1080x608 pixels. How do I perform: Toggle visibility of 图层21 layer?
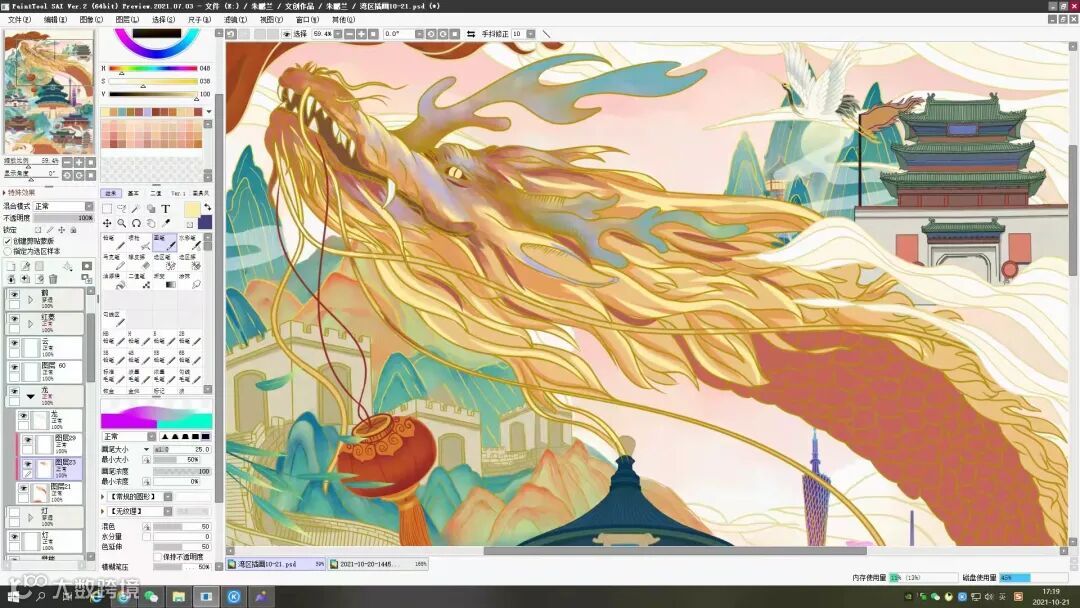click(x=23, y=489)
